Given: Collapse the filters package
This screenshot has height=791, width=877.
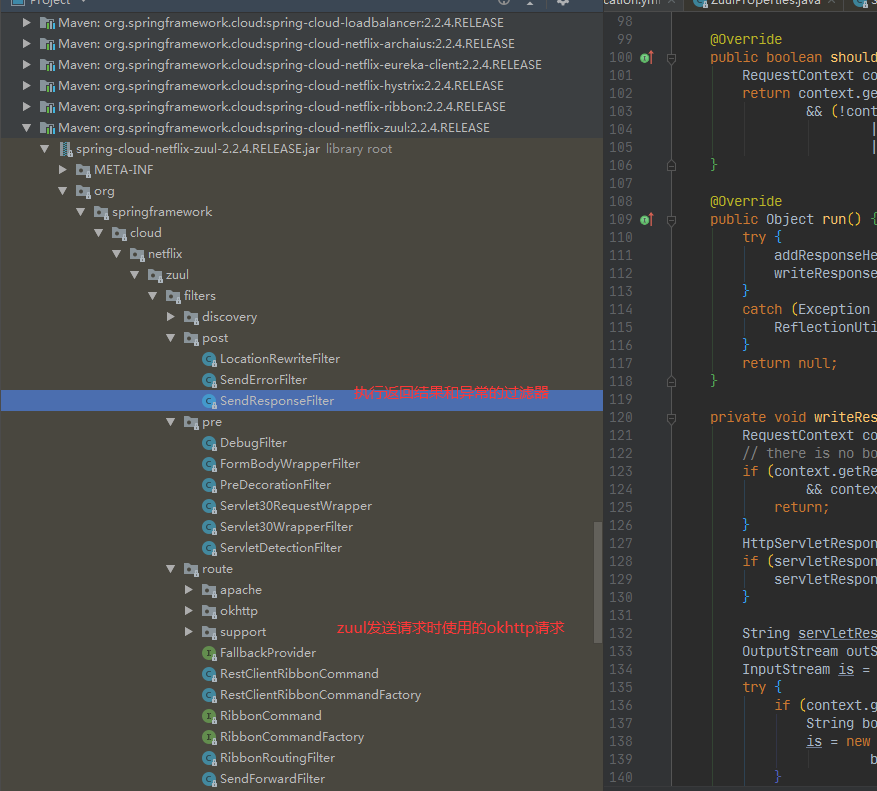Looking at the screenshot, I should (x=152, y=296).
